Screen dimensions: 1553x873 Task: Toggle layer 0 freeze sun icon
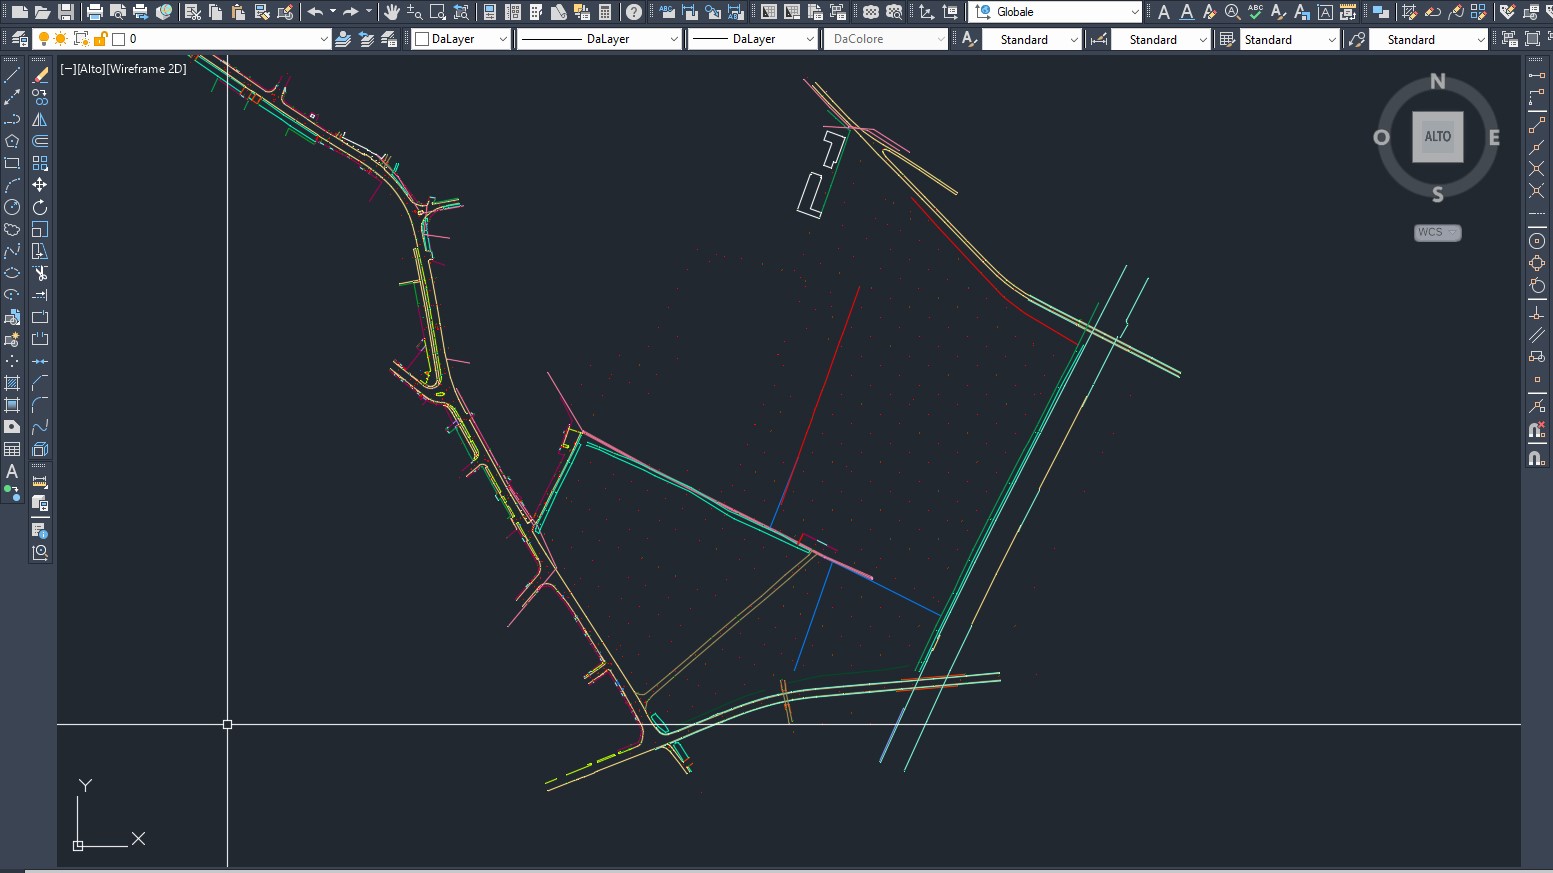coord(61,39)
